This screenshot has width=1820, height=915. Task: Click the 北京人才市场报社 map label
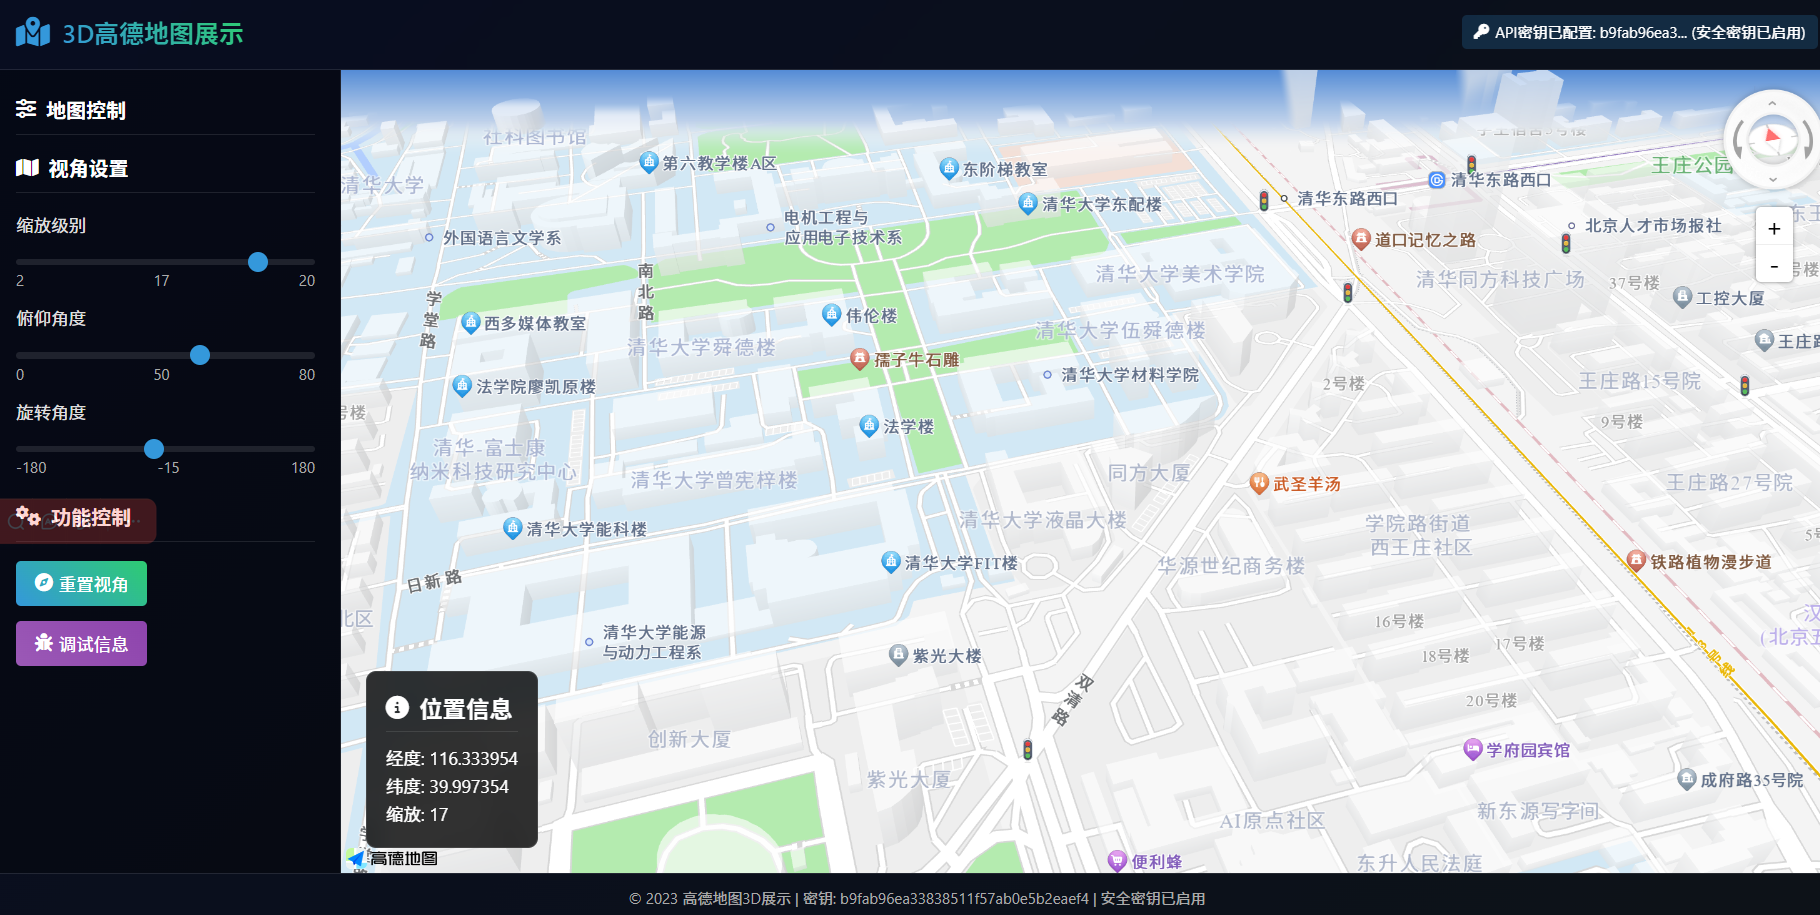coord(1653,226)
